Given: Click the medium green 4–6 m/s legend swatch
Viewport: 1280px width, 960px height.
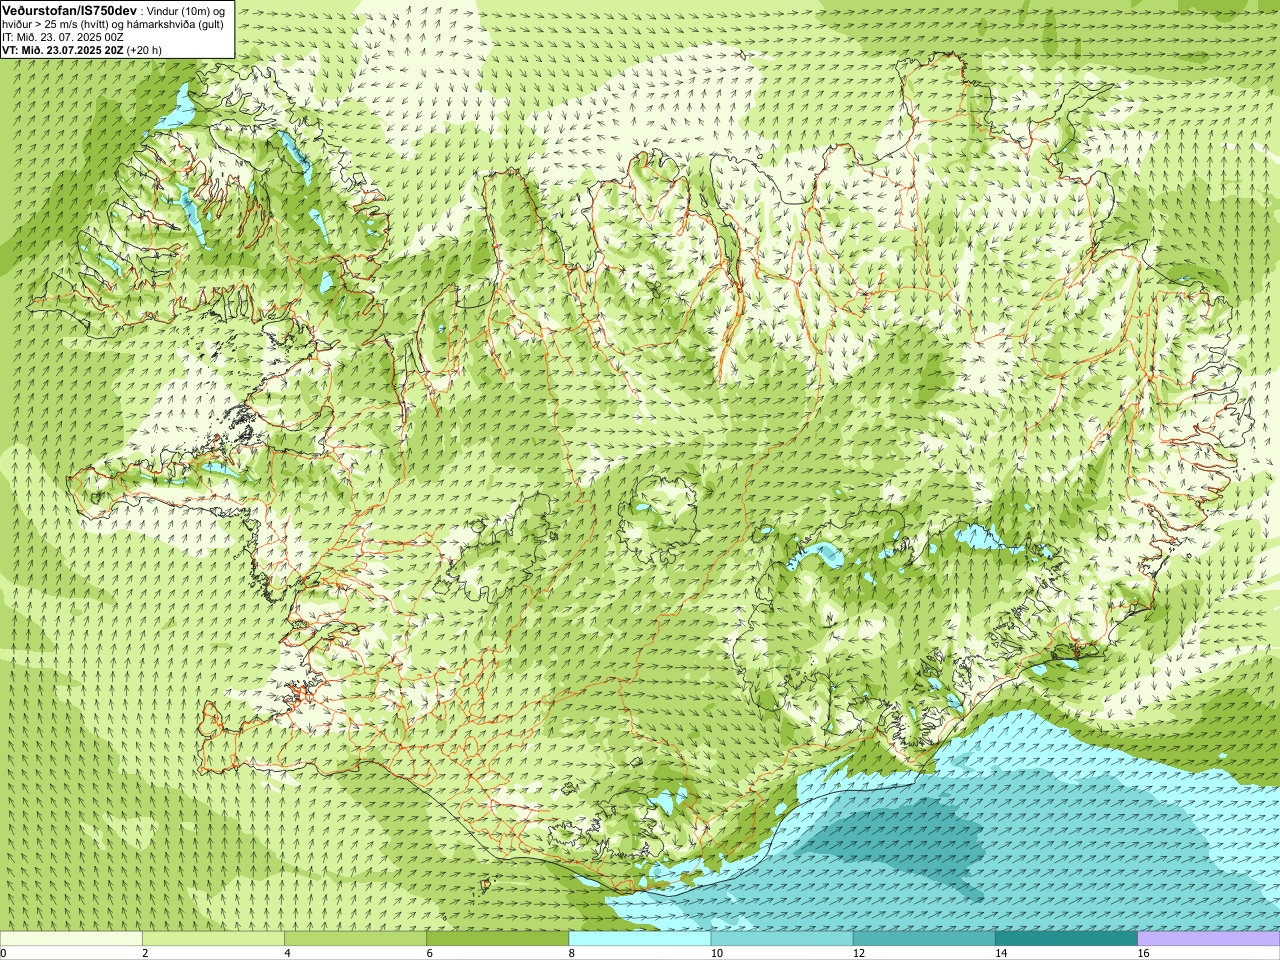Looking at the screenshot, I should 355,938.
